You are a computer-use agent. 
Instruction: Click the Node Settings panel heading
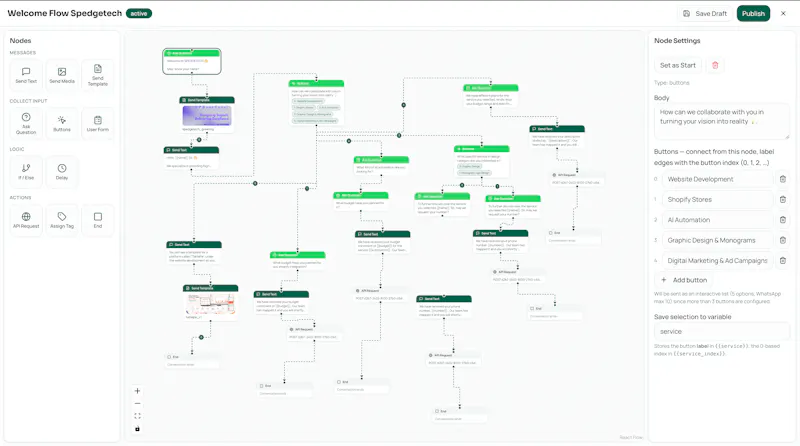click(677, 41)
